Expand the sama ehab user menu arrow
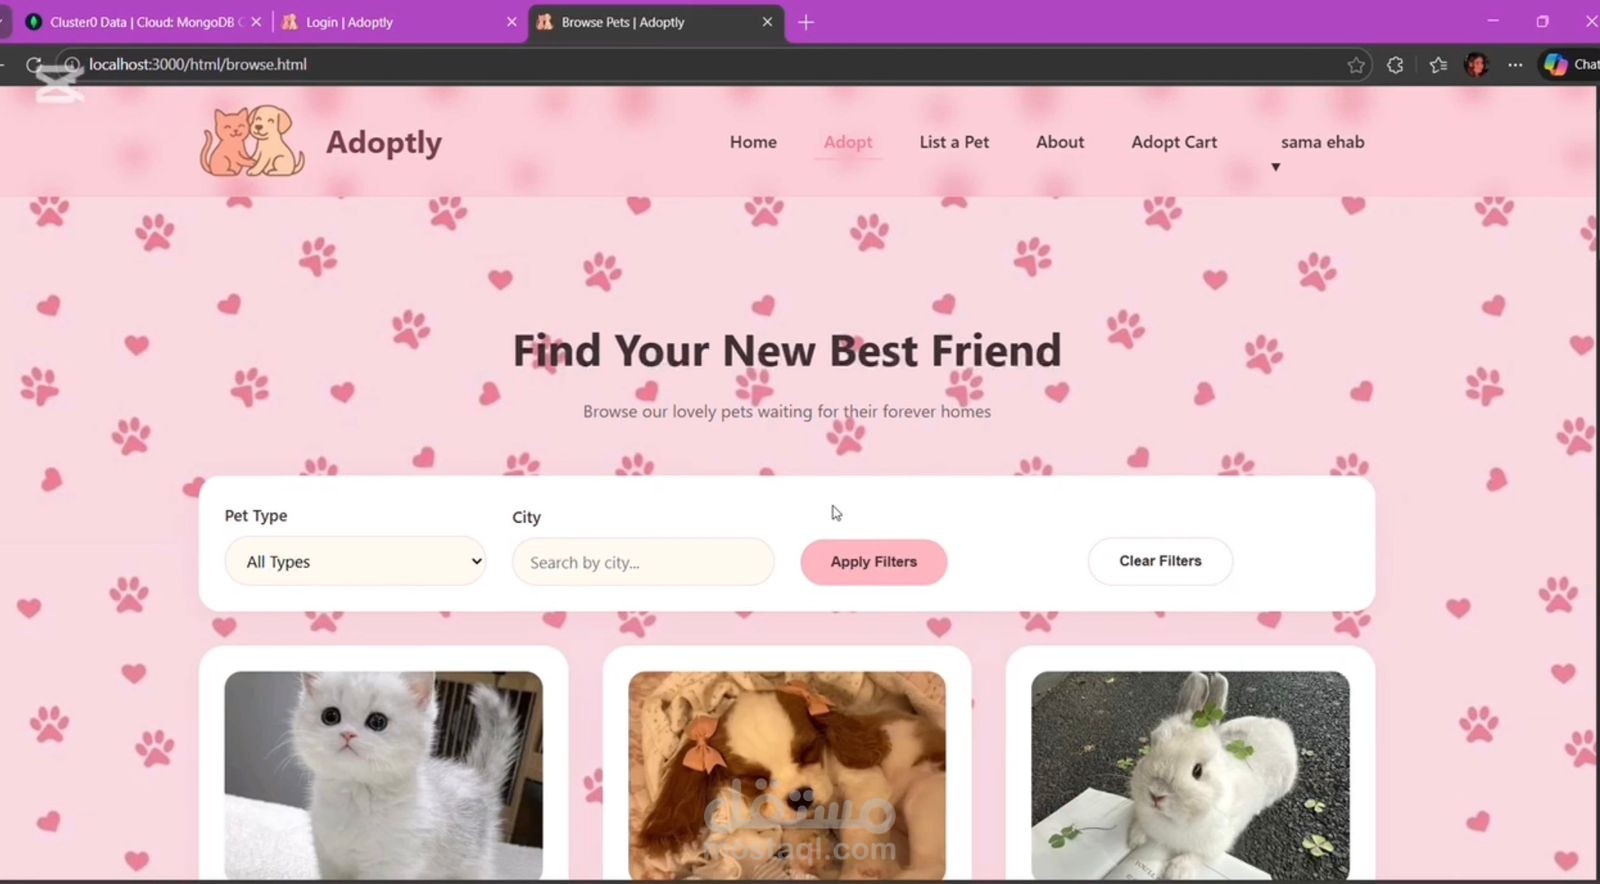Screen dimensions: 1600x884 pyautogui.click(x=1275, y=167)
